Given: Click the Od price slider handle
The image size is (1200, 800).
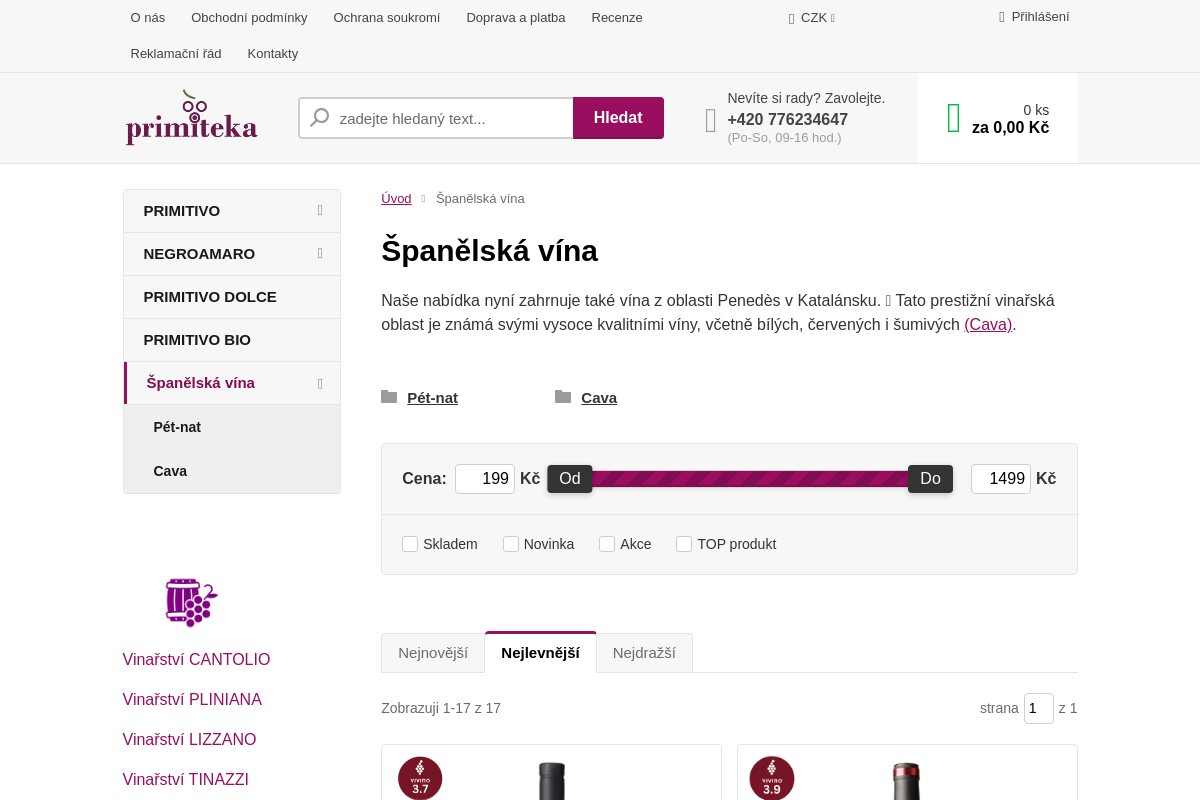Looking at the screenshot, I should coord(570,479).
